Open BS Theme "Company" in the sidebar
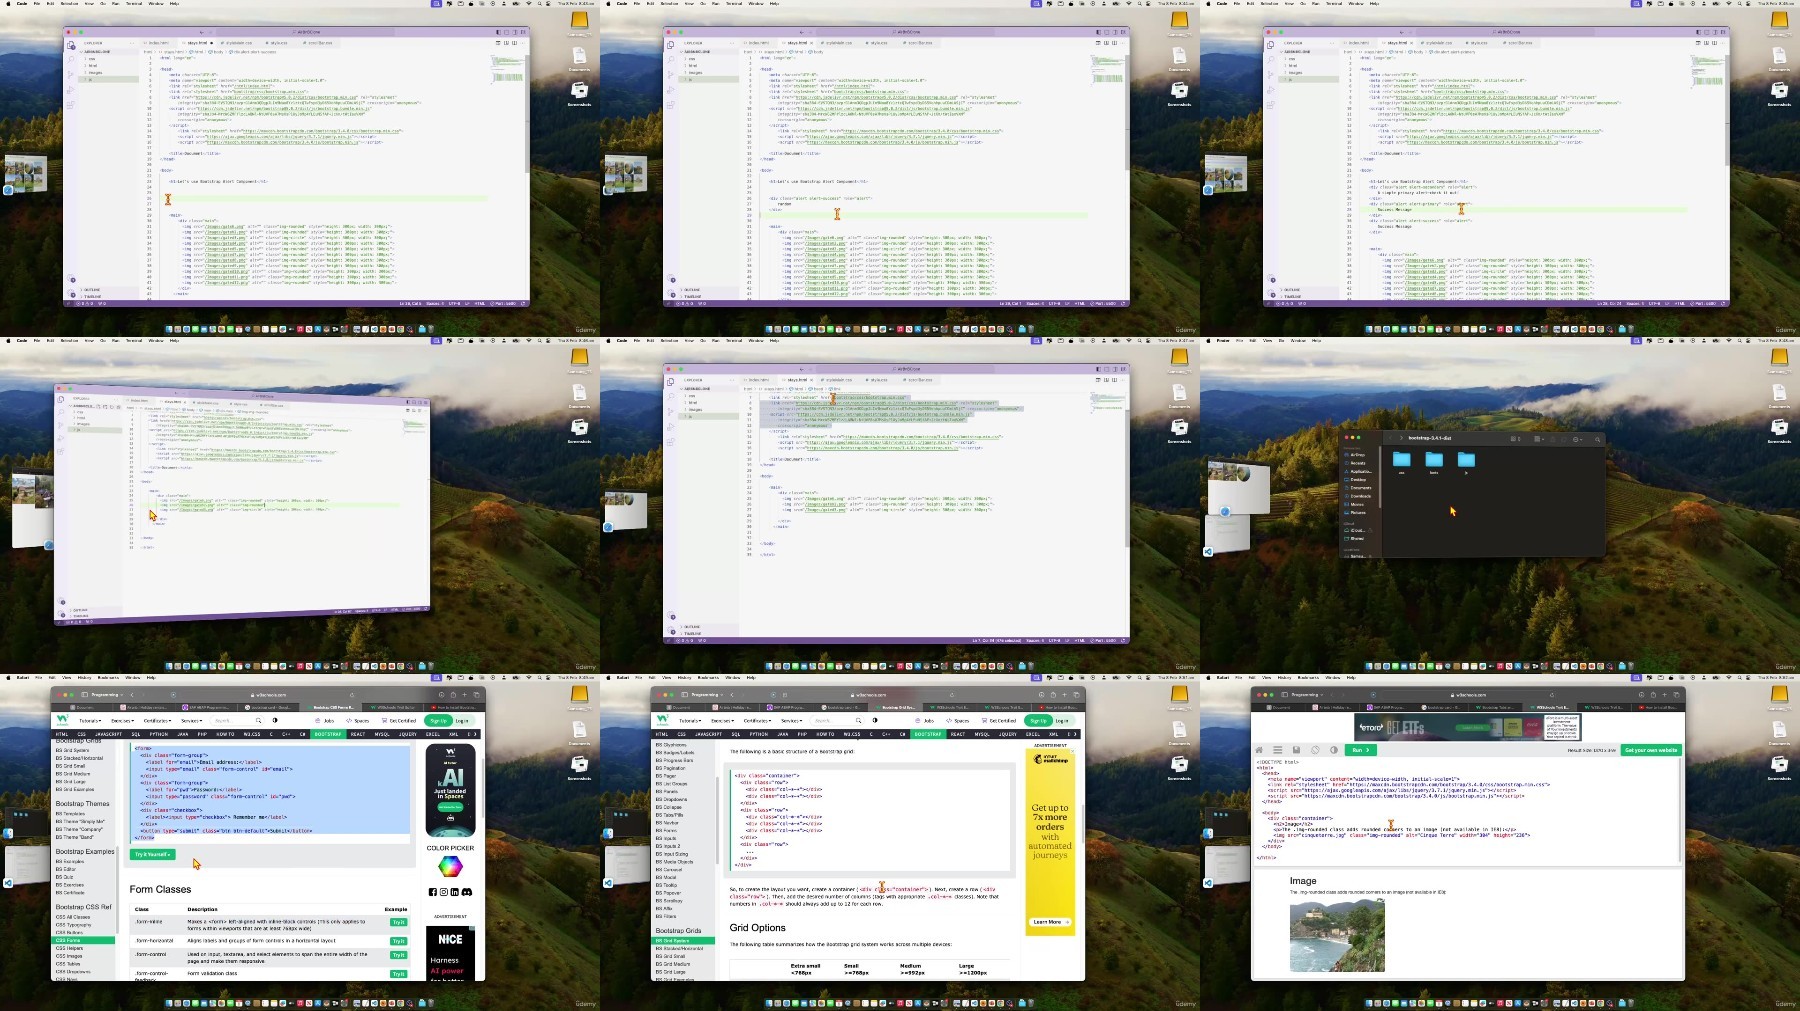This screenshot has height=1011, width=1800. pyautogui.click(x=79, y=829)
